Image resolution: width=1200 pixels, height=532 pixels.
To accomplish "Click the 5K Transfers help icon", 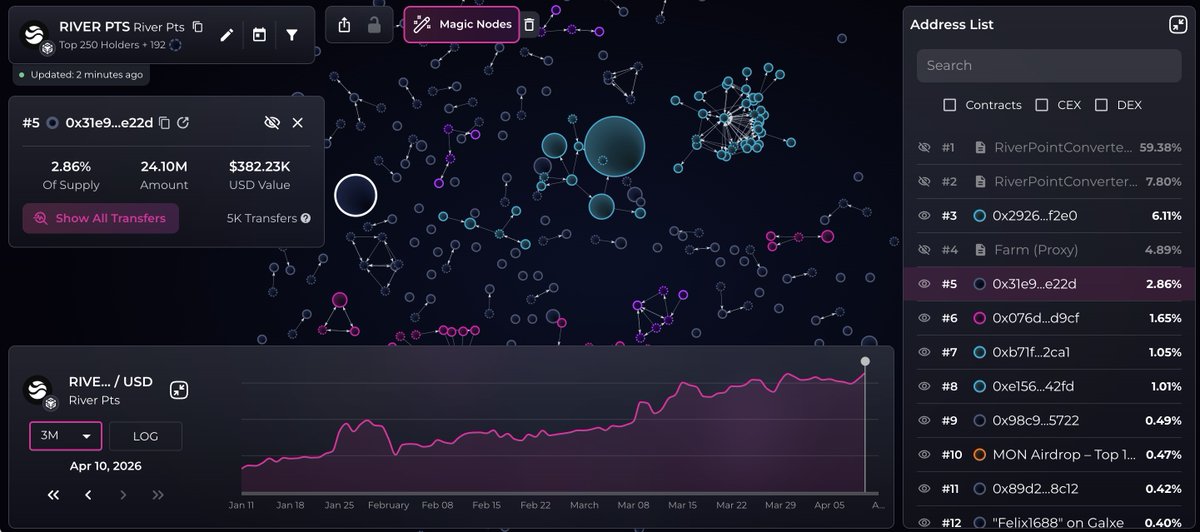I will [x=305, y=218].
